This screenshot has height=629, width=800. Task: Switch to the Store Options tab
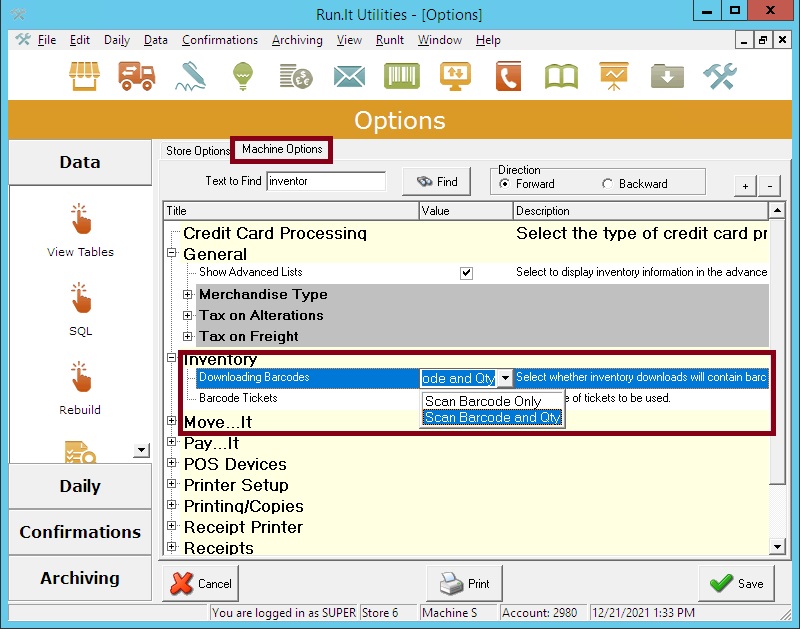[x=197, y=150]
